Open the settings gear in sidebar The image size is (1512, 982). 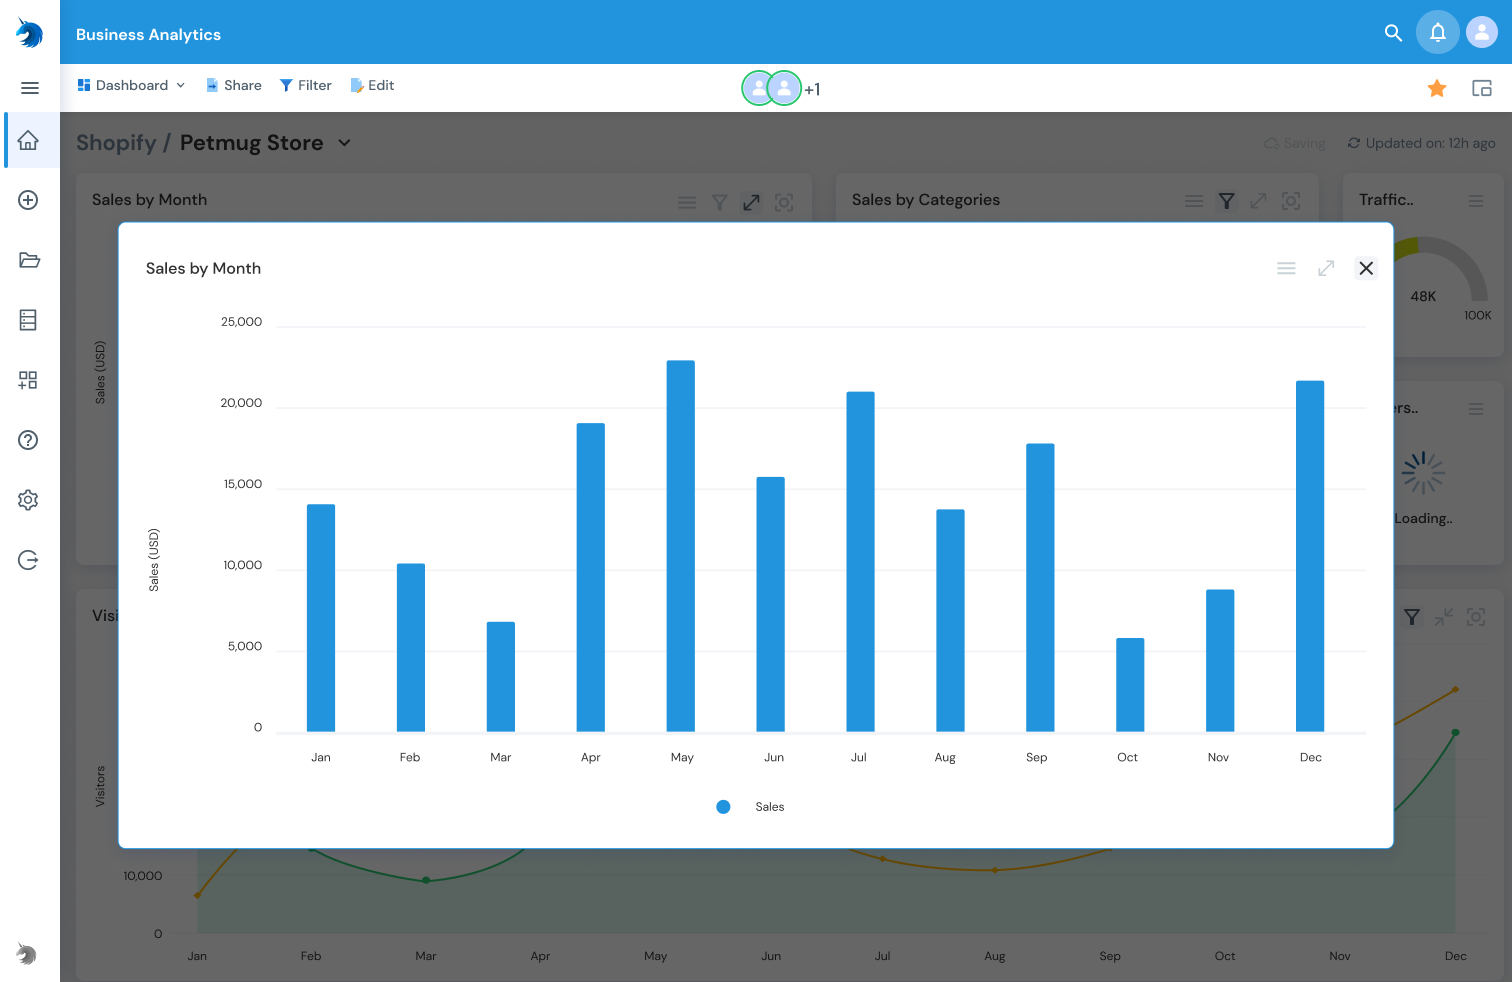click(29, 500)
